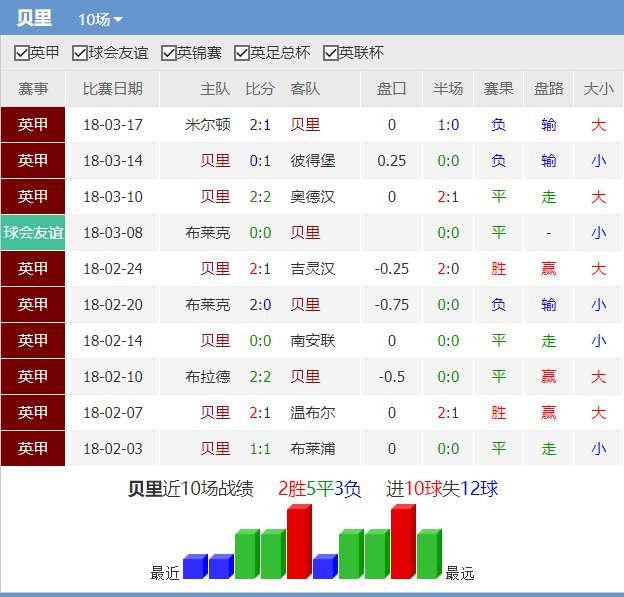This screenshot has width=624, height=597.
Task: Click the 布莱浦 team name
Action: (313, 449)
